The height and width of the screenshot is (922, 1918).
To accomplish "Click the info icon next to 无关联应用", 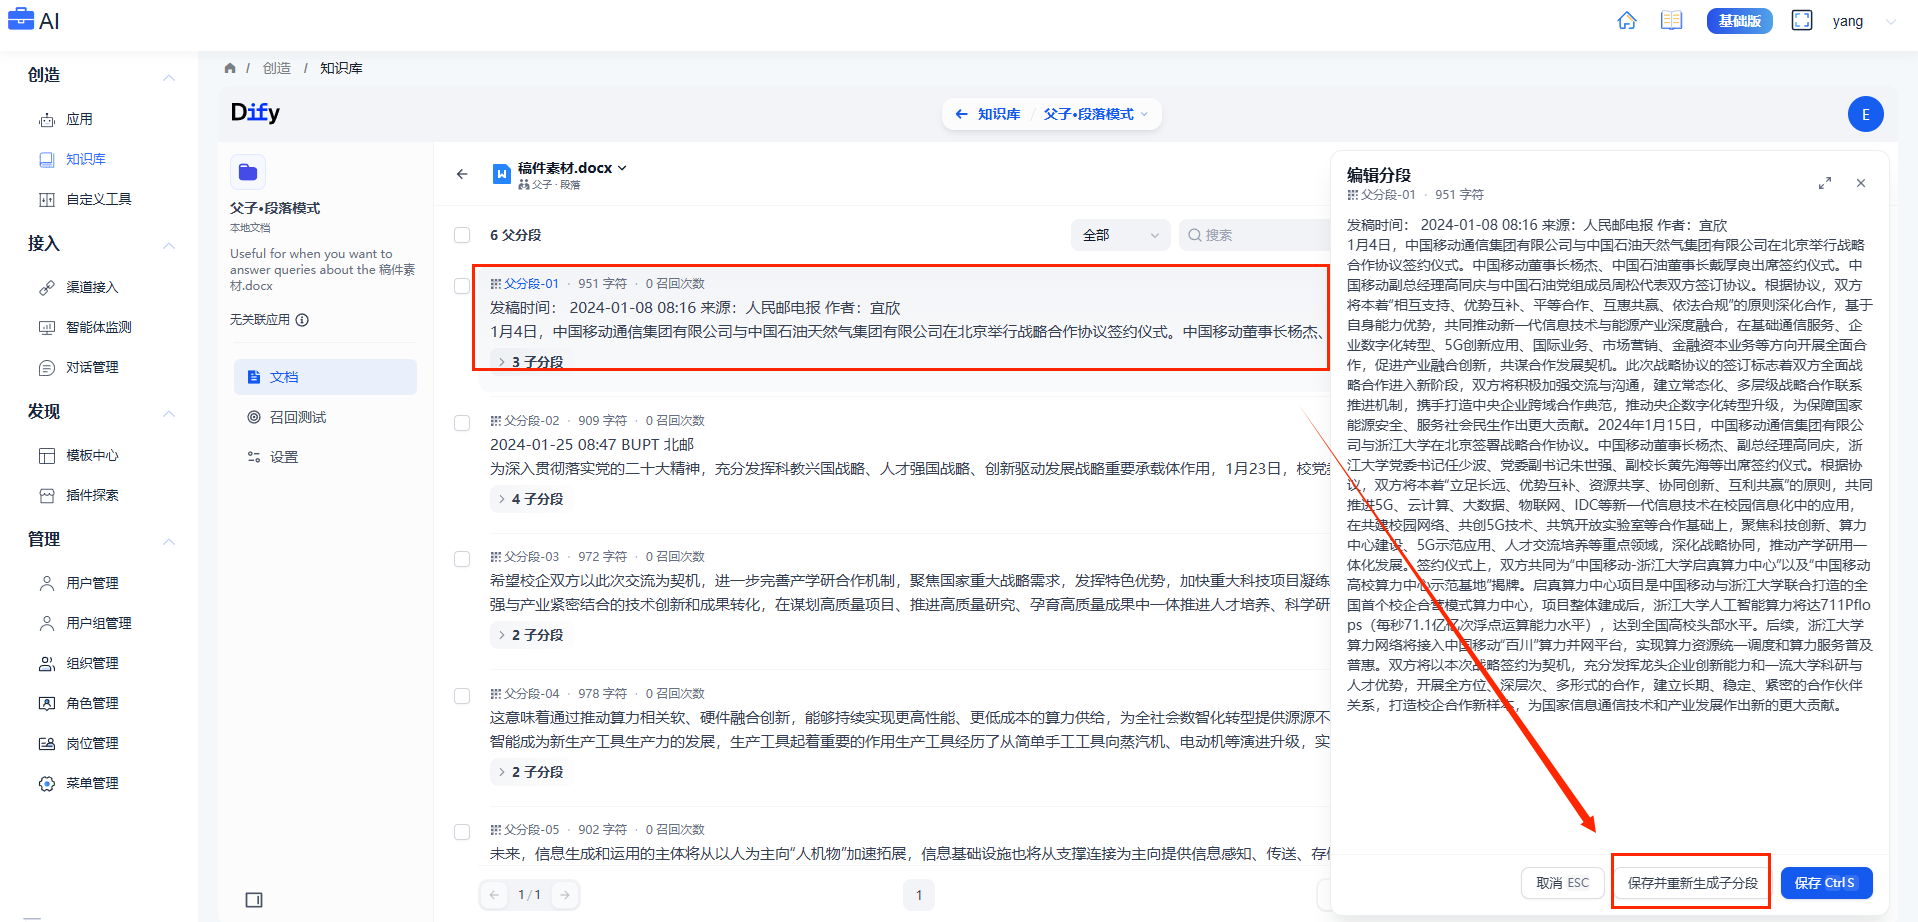I will click(302, 320).
